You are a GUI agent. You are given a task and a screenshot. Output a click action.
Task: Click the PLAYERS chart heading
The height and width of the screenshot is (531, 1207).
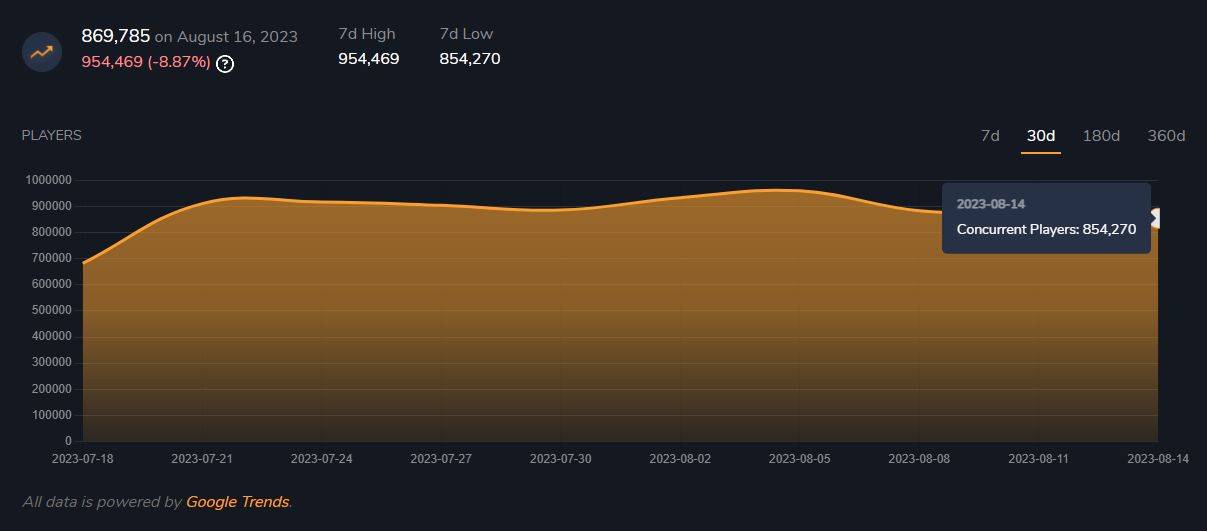52,135
